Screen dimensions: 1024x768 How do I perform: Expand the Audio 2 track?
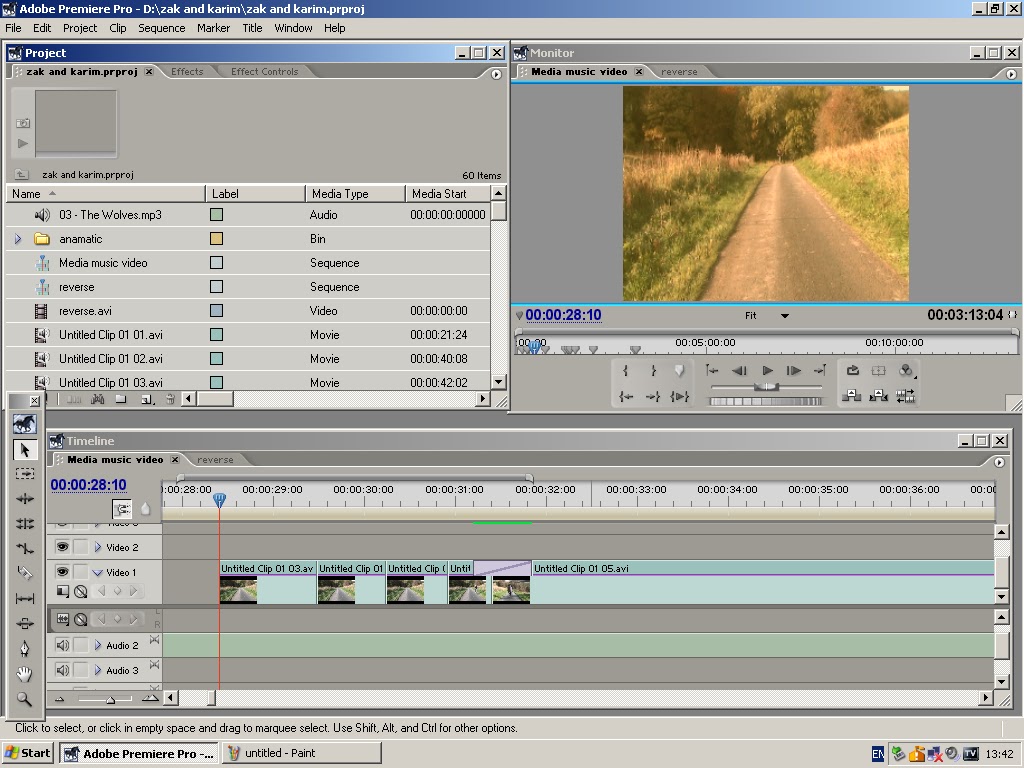[98, 645]
